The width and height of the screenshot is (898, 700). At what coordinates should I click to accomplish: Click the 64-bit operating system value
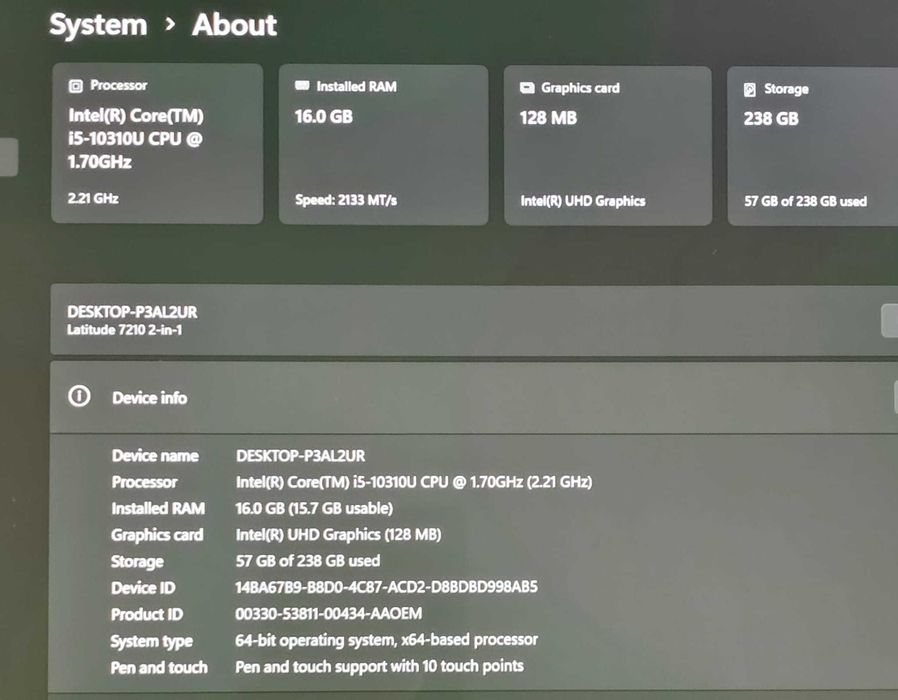[x=387, y=640]
